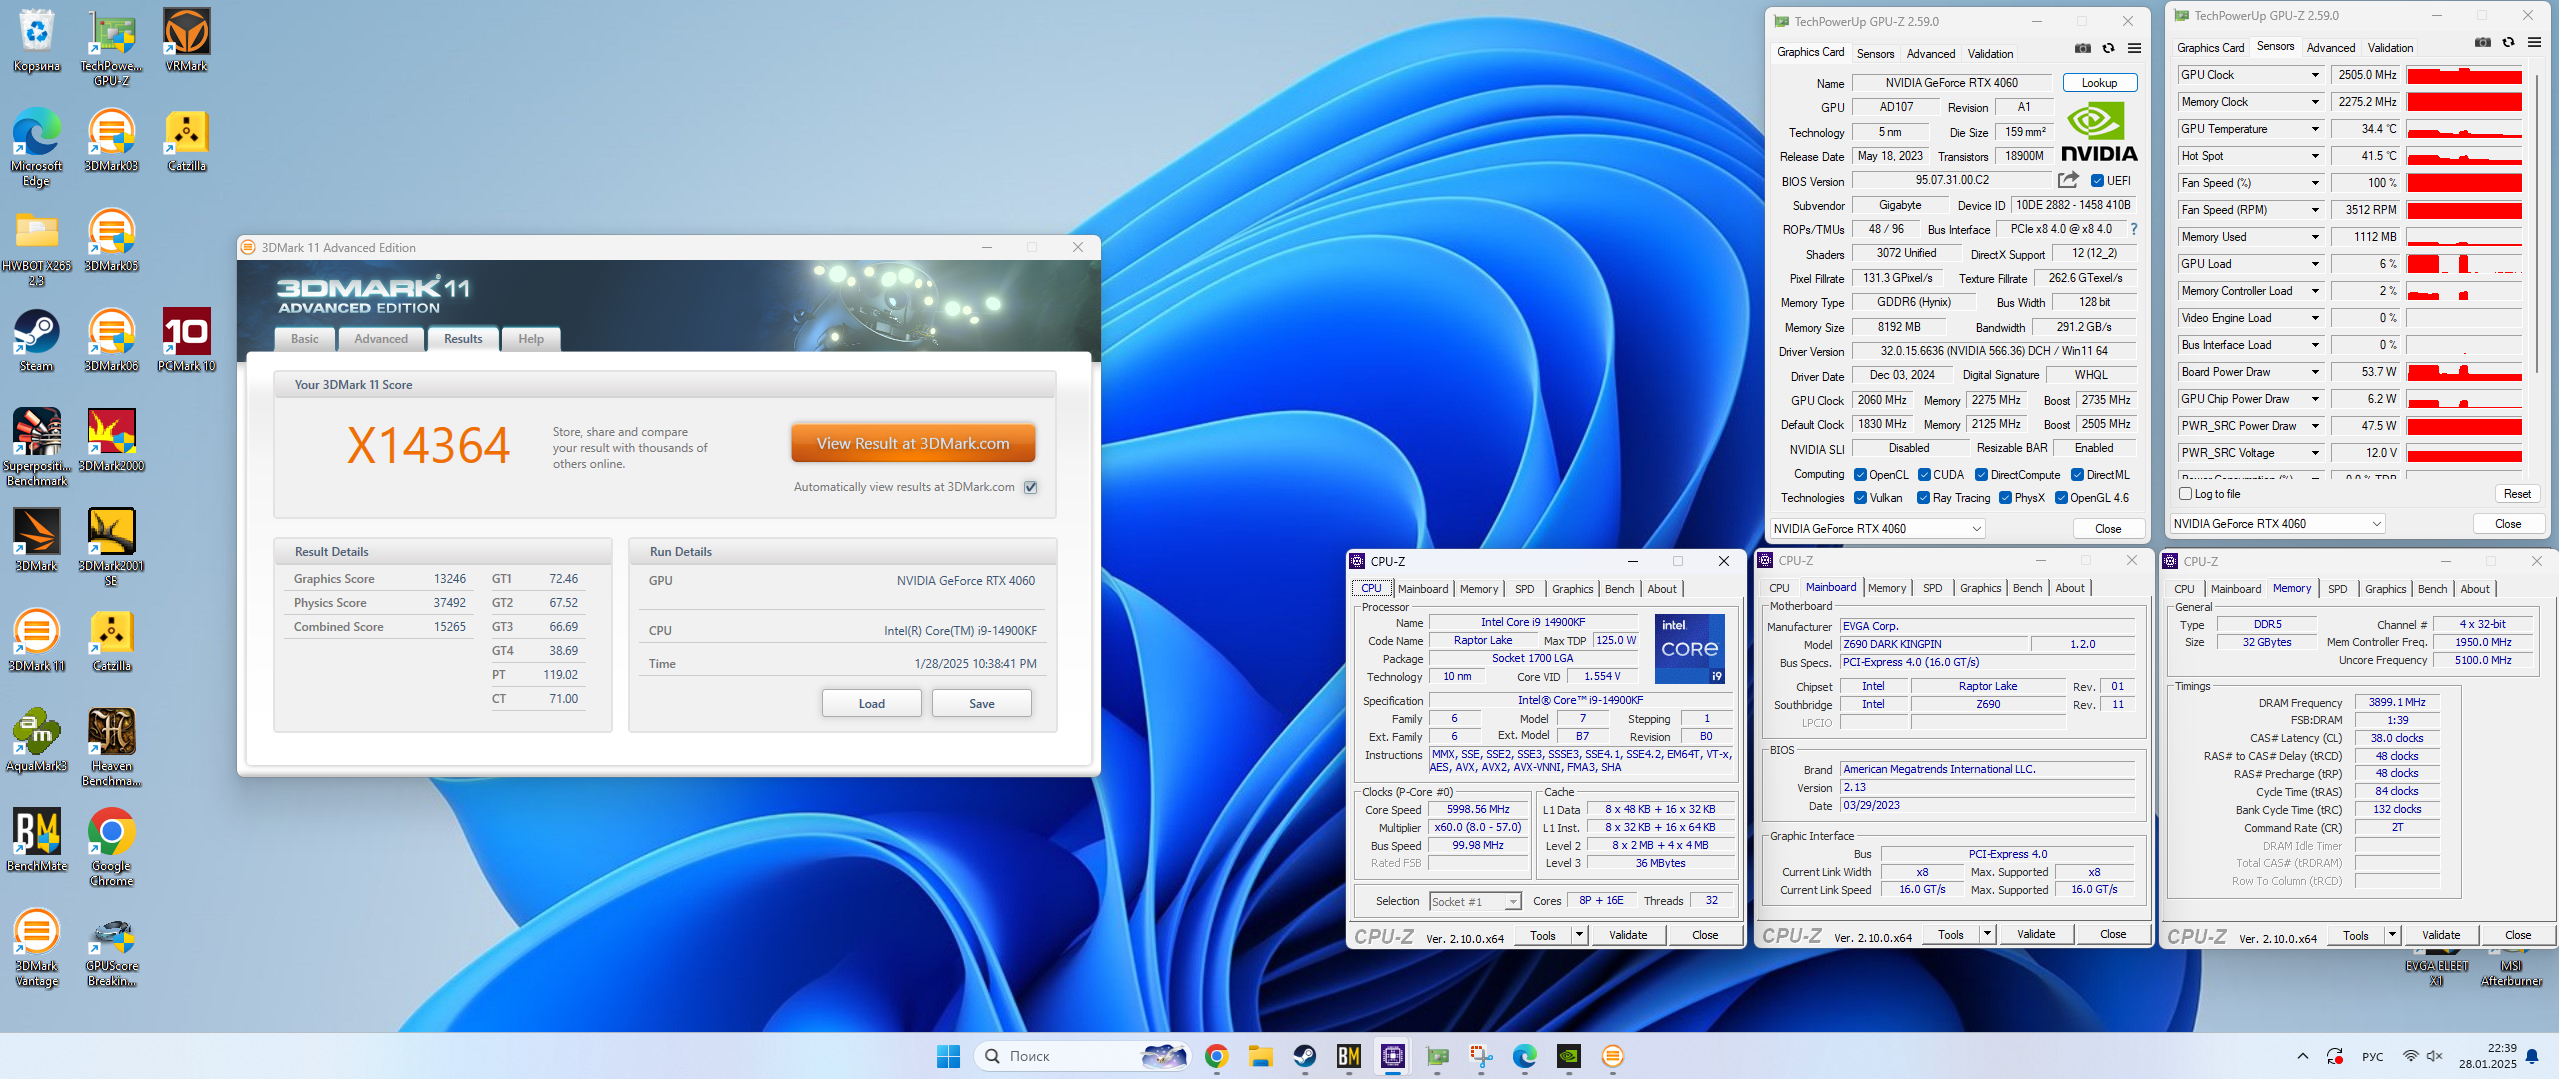Click Validate in the CPU-Z Mainboard window
Image resolution: width=2559 pixels, height=1079 pixels.
(x=2036, y=934)
